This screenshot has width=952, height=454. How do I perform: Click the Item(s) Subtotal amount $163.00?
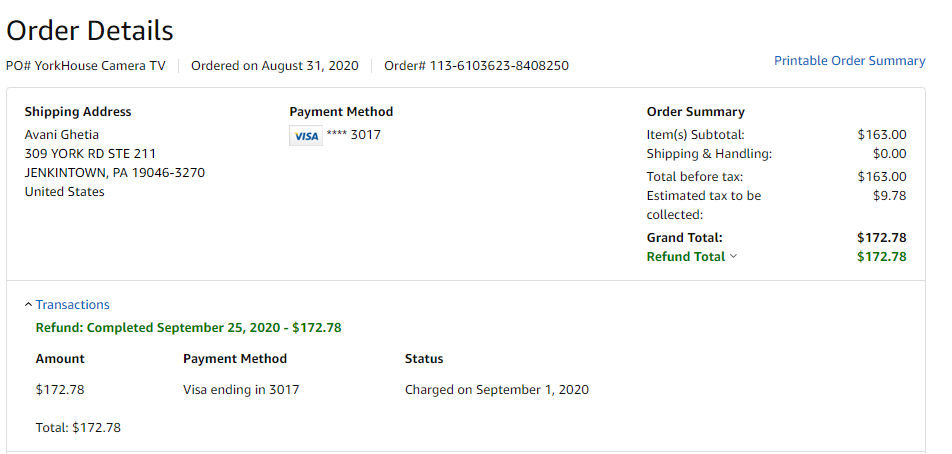coord(881,135)
